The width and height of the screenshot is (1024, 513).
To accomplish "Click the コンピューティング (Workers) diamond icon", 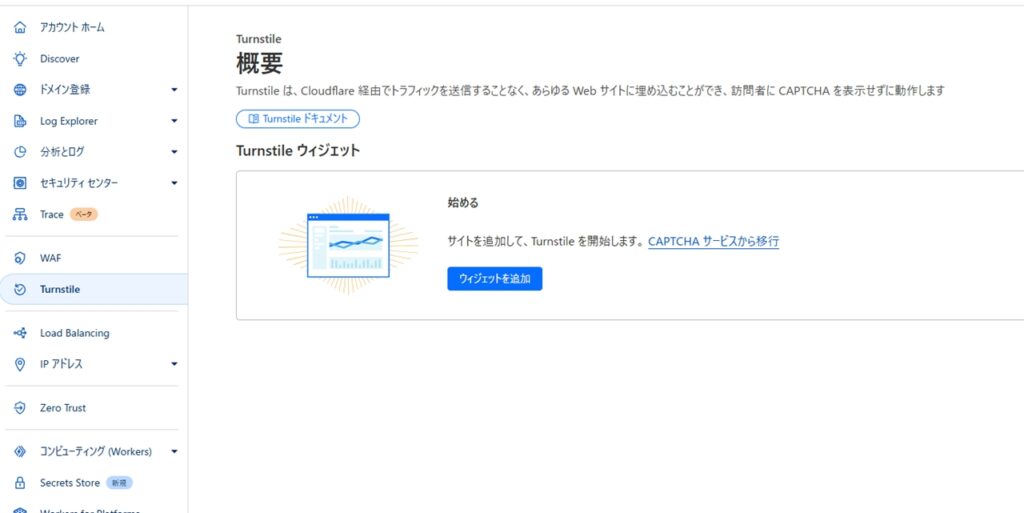I will coord(20,451).
